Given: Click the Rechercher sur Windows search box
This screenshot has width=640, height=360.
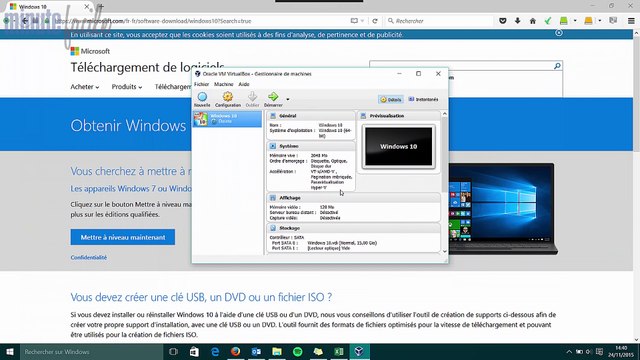Looking at the screenshot, I should coord(91,351).
